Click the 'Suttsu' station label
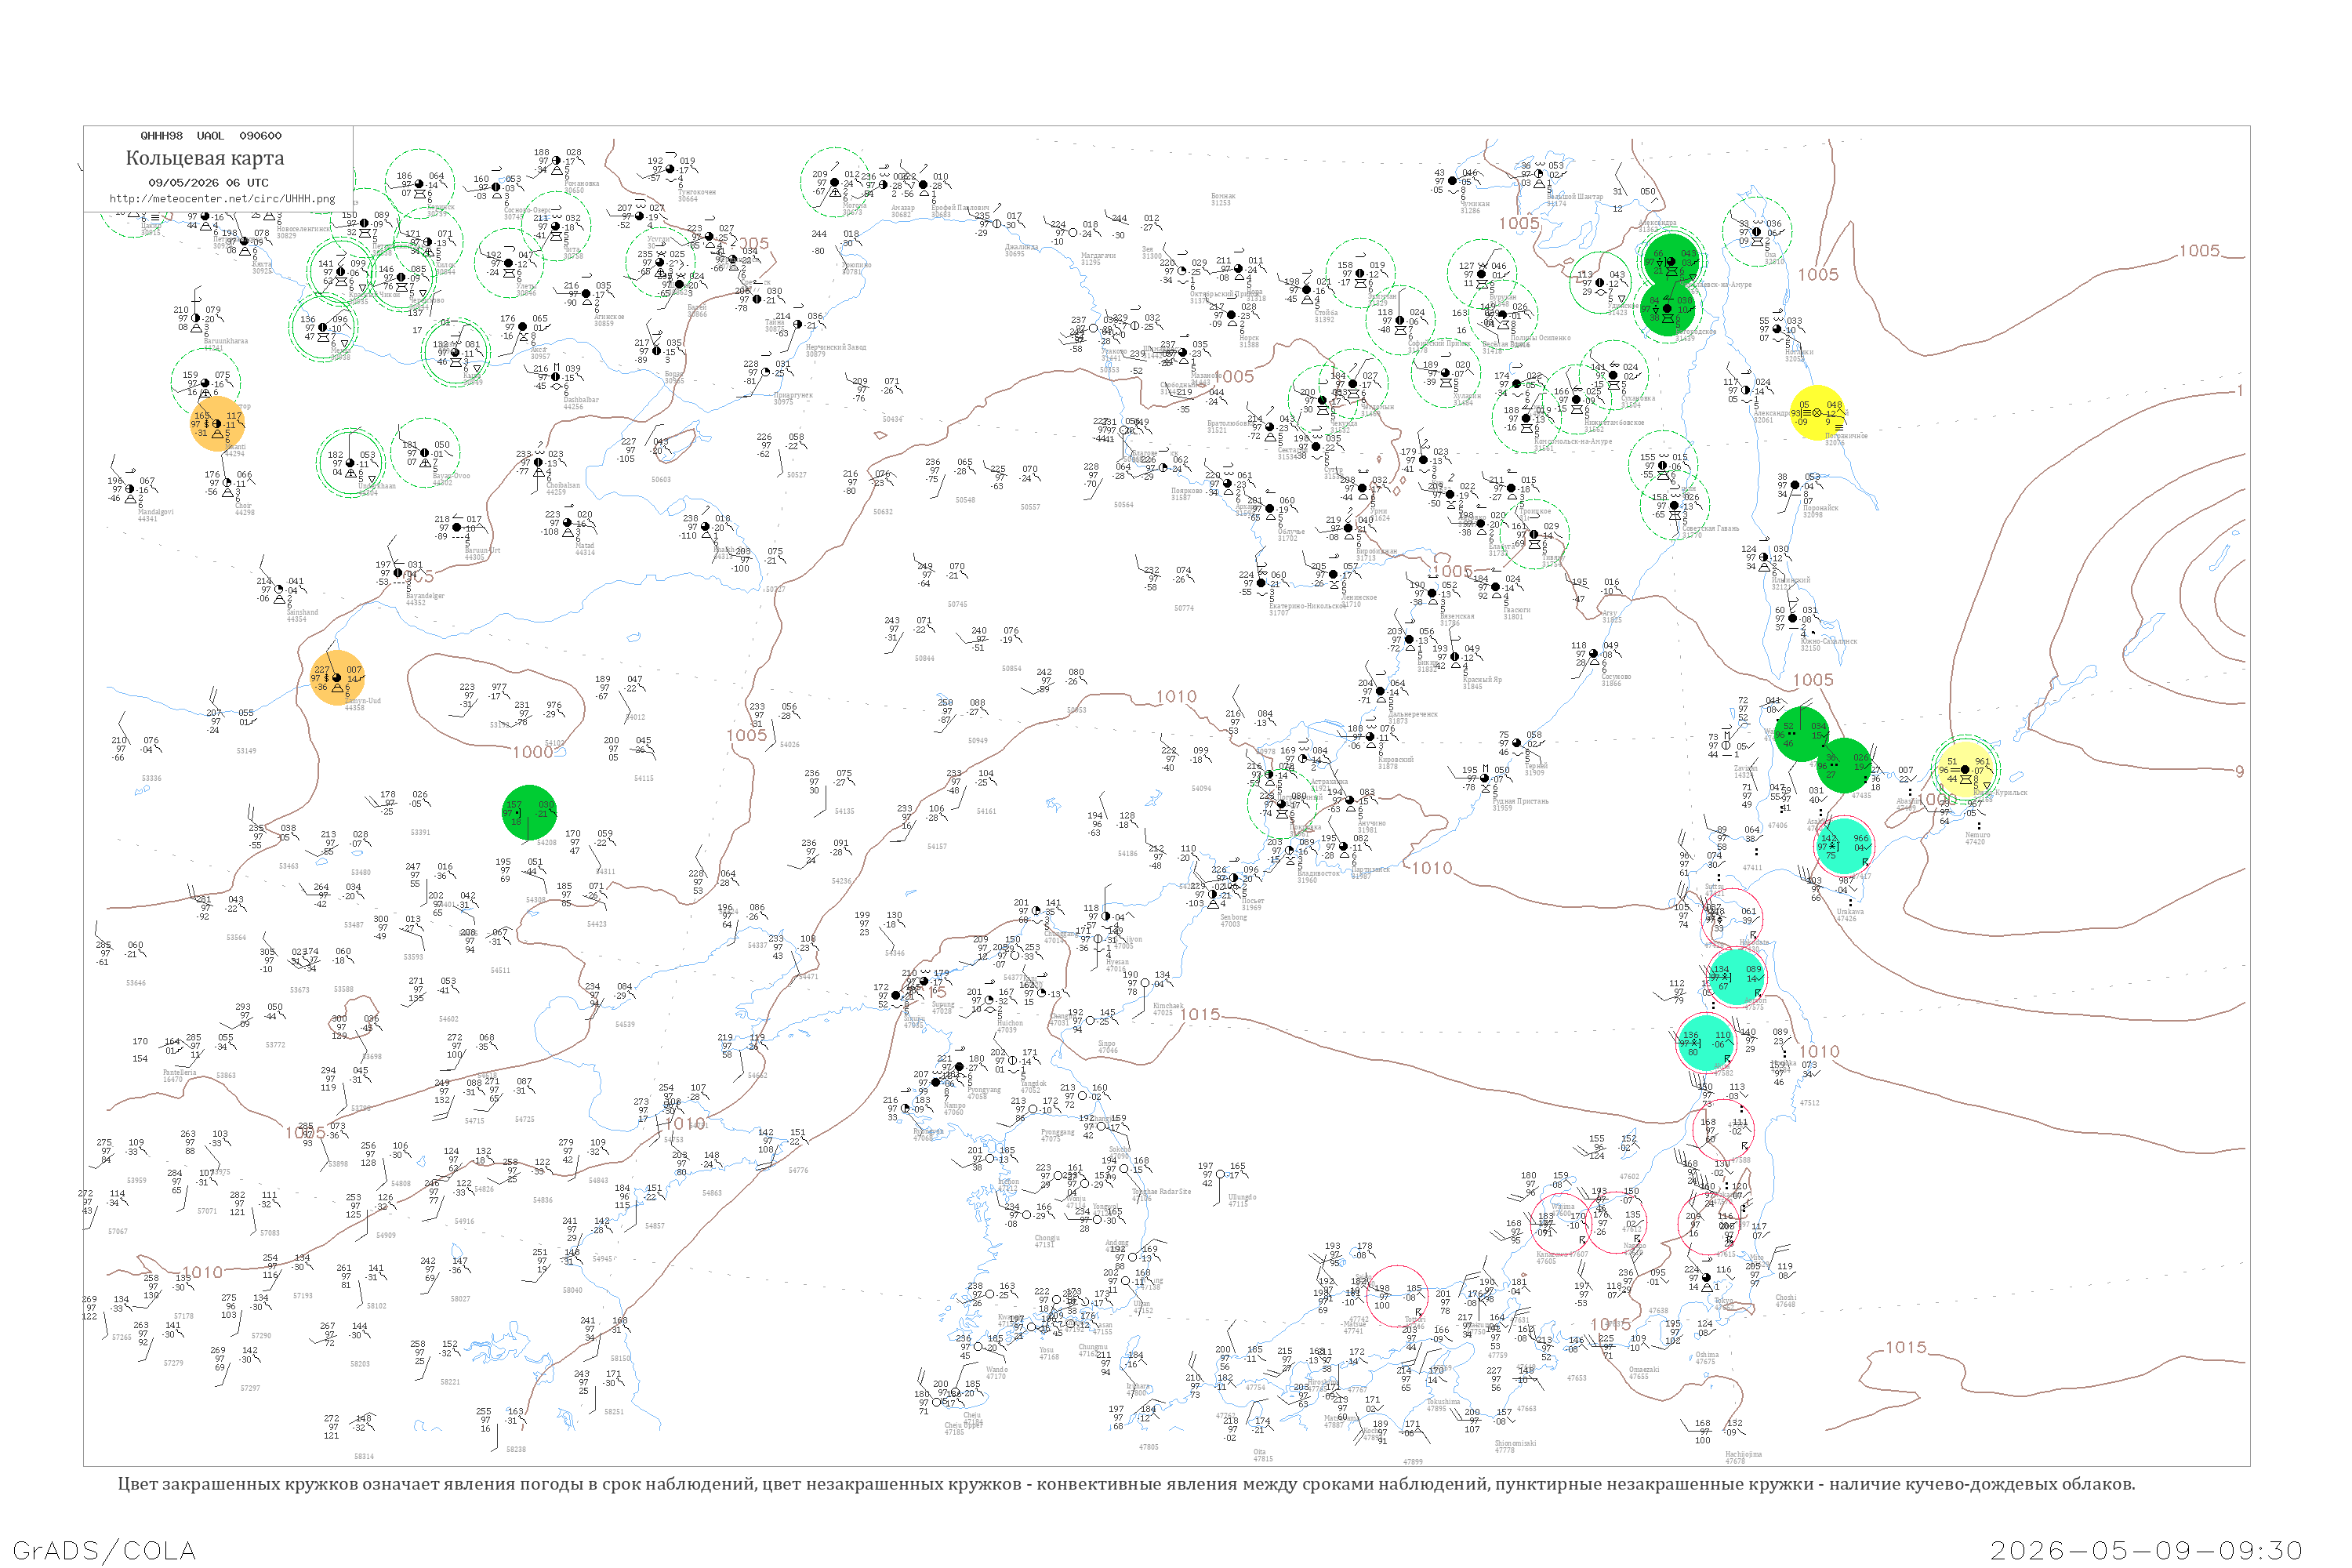 point(1714,886)
